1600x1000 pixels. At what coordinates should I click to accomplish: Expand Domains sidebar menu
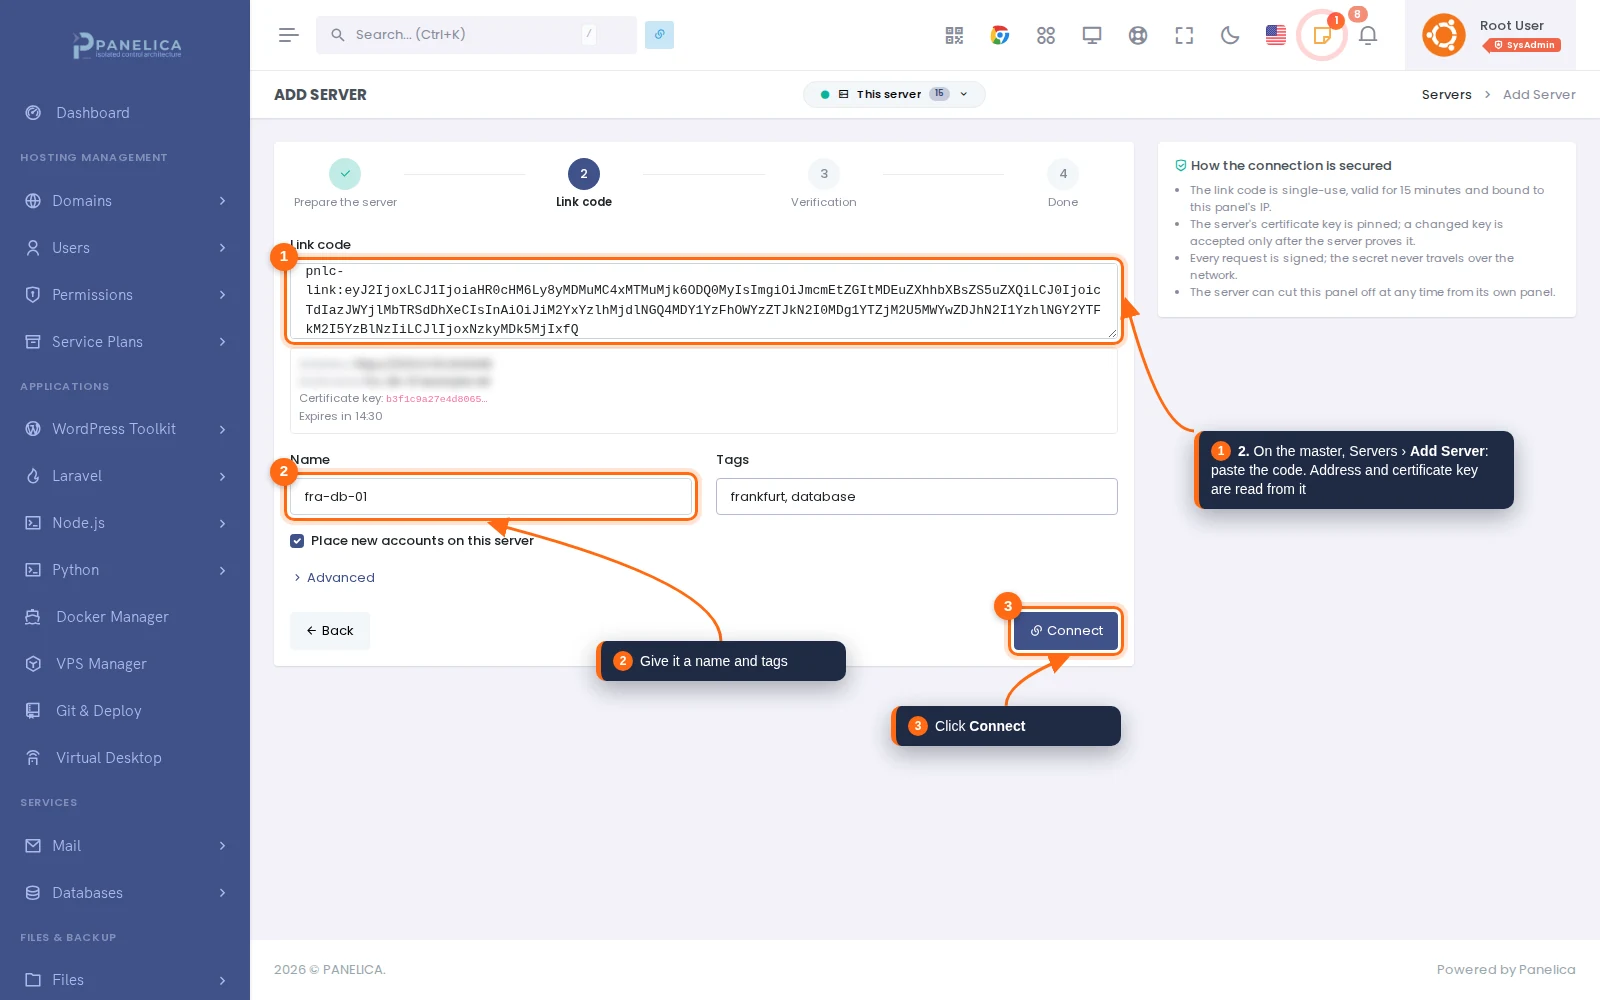pos(125,201)
